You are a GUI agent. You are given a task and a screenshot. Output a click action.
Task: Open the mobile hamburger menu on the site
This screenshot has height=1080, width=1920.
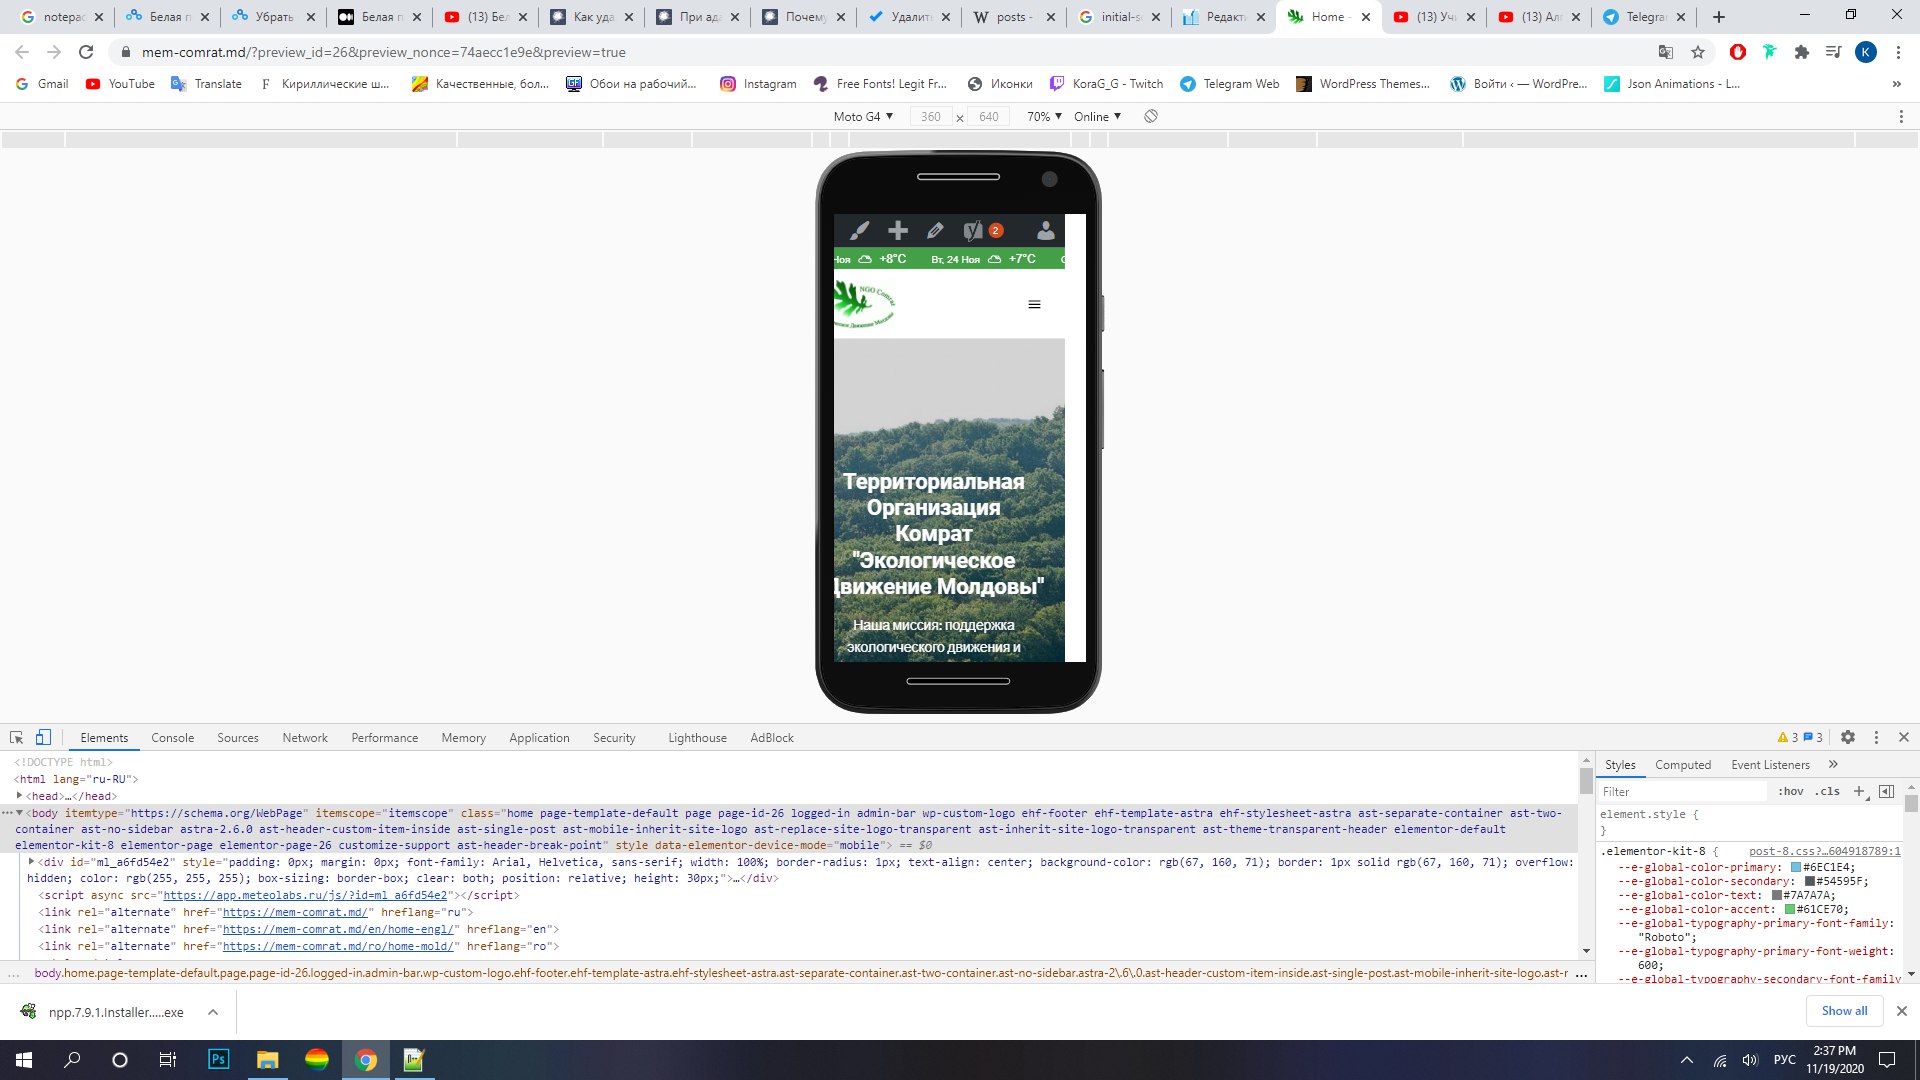[1035, 305]
